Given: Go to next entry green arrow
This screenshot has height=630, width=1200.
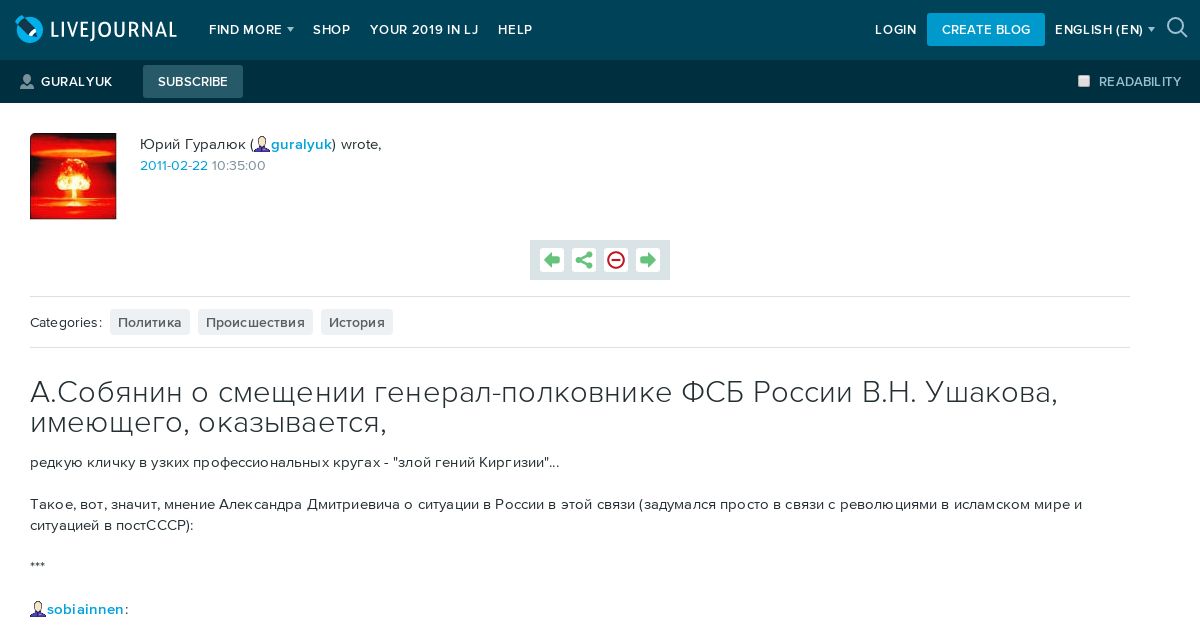Looking at the screenshot, I should point(648,260).
